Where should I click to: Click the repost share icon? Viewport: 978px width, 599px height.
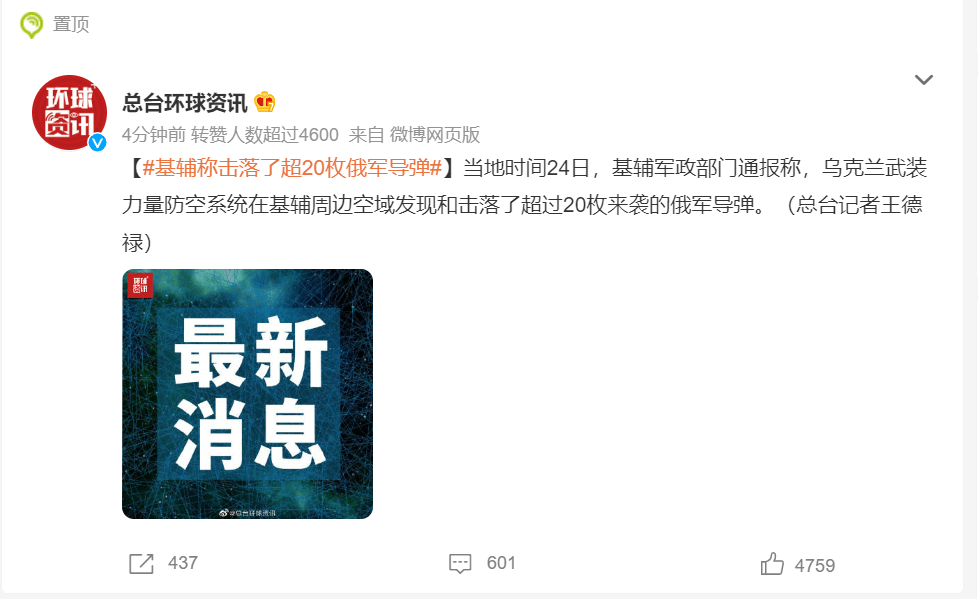(142, 563)
